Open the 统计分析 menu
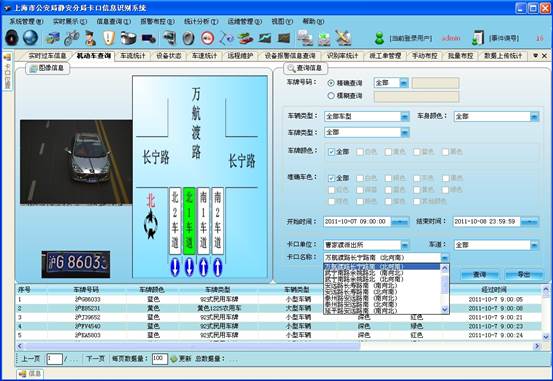This screenshot has height=381, width=553. pos(201,22)
